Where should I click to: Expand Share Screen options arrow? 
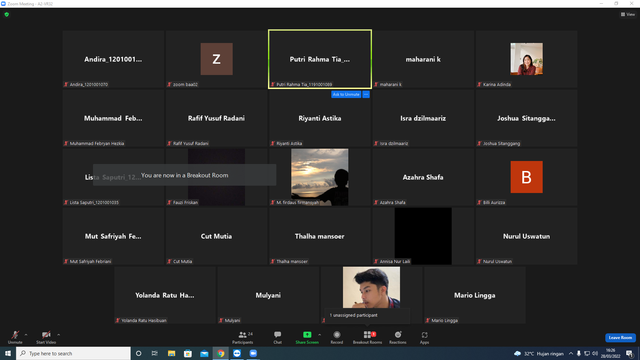[x=320, y=335]
